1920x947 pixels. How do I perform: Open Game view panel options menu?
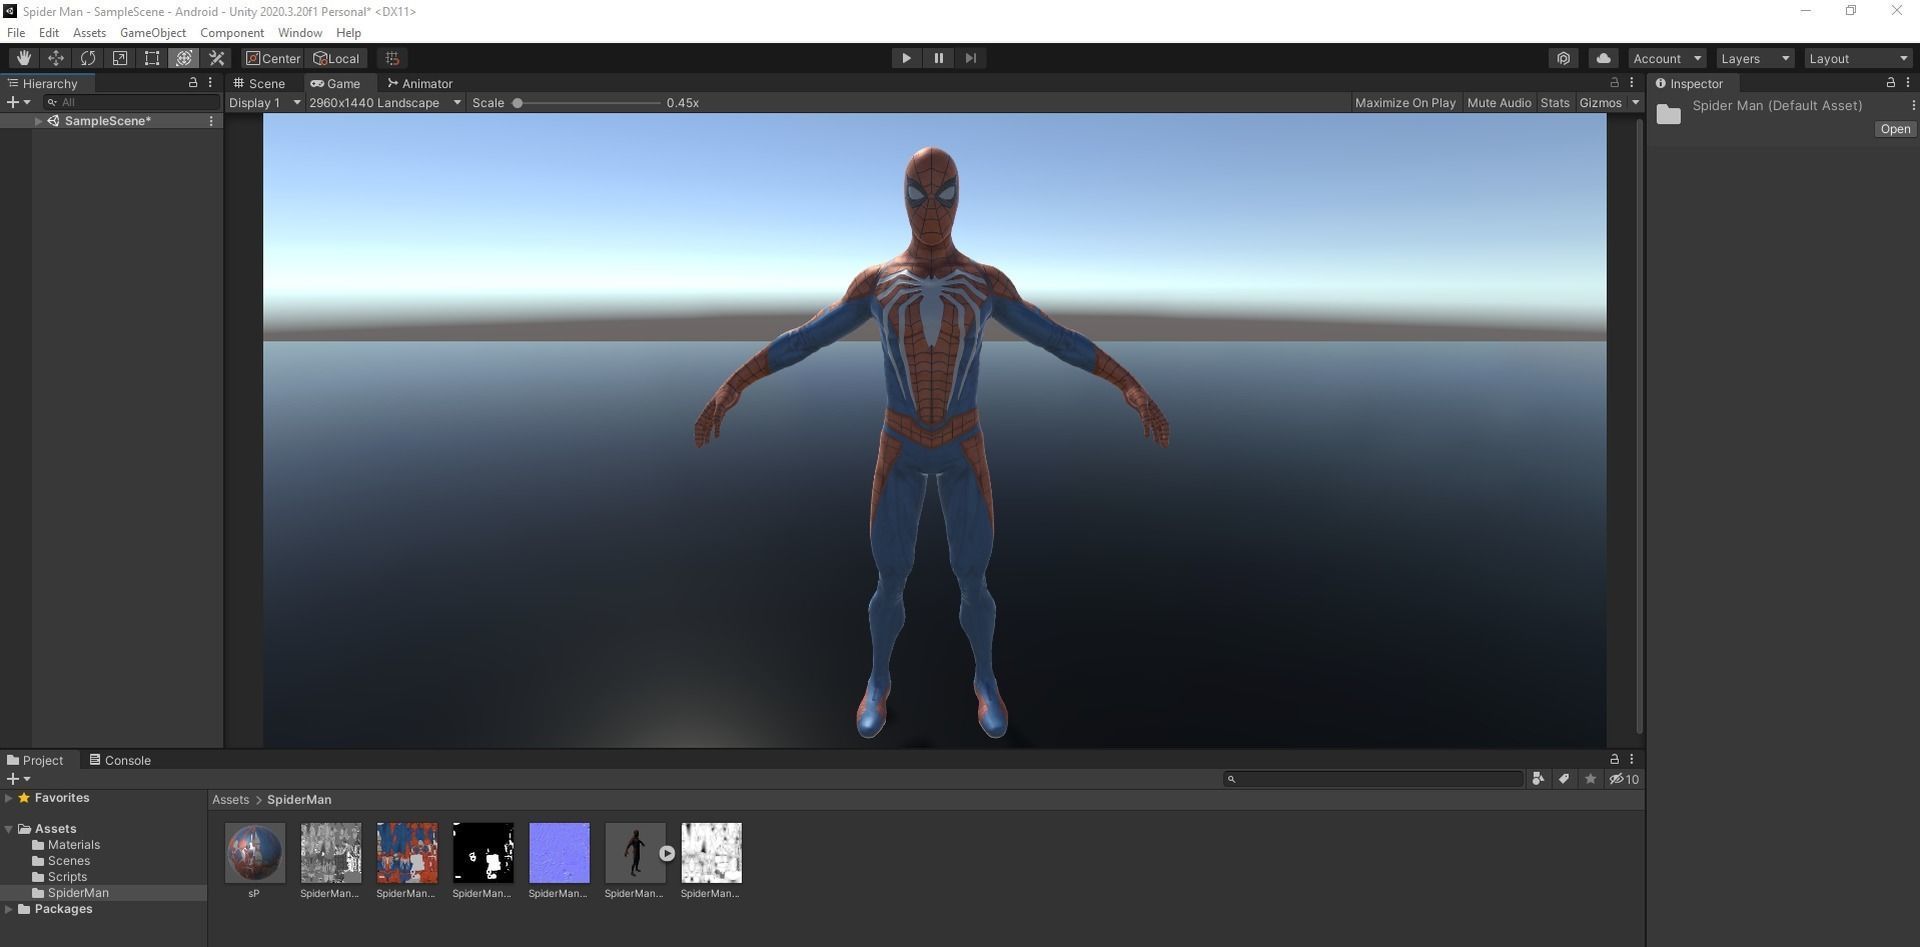[1631, 83]
